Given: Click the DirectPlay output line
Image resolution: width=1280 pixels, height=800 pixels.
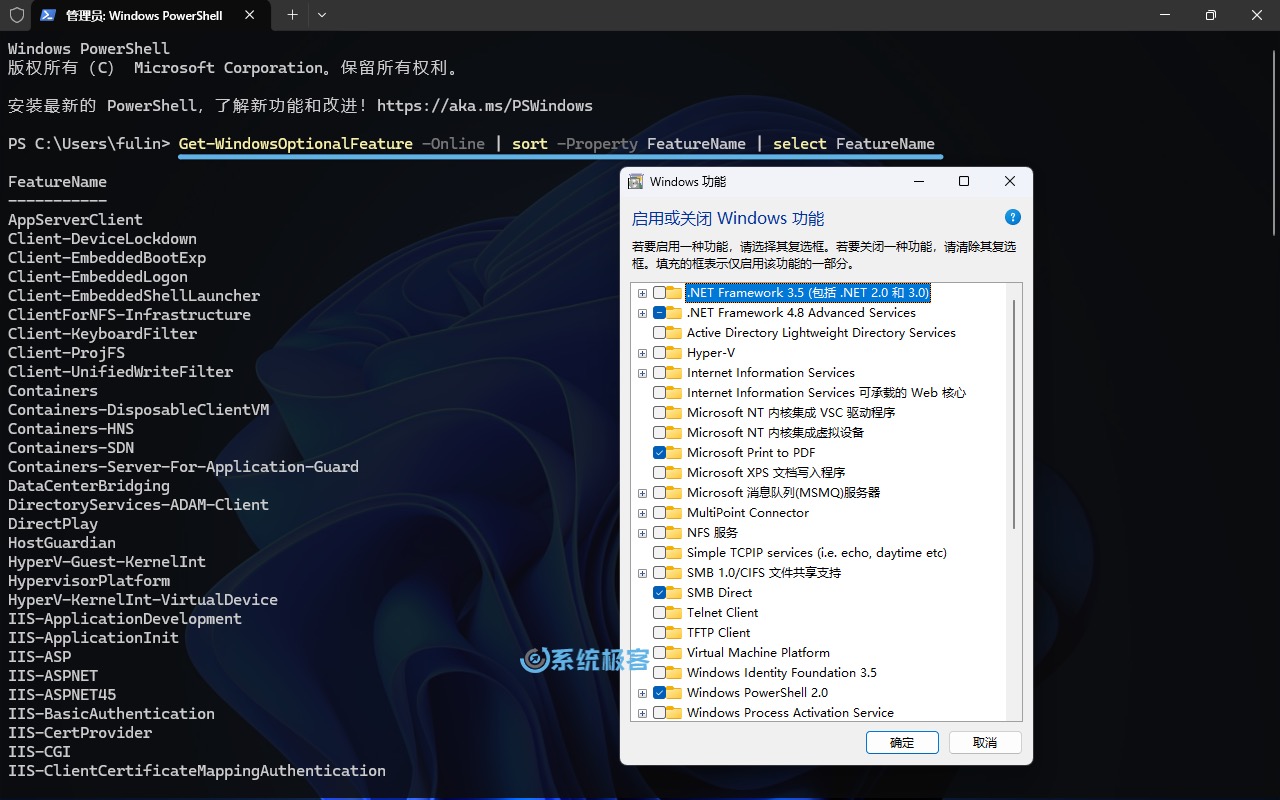Looking at the screenshot, I should [x=53, y=524].
